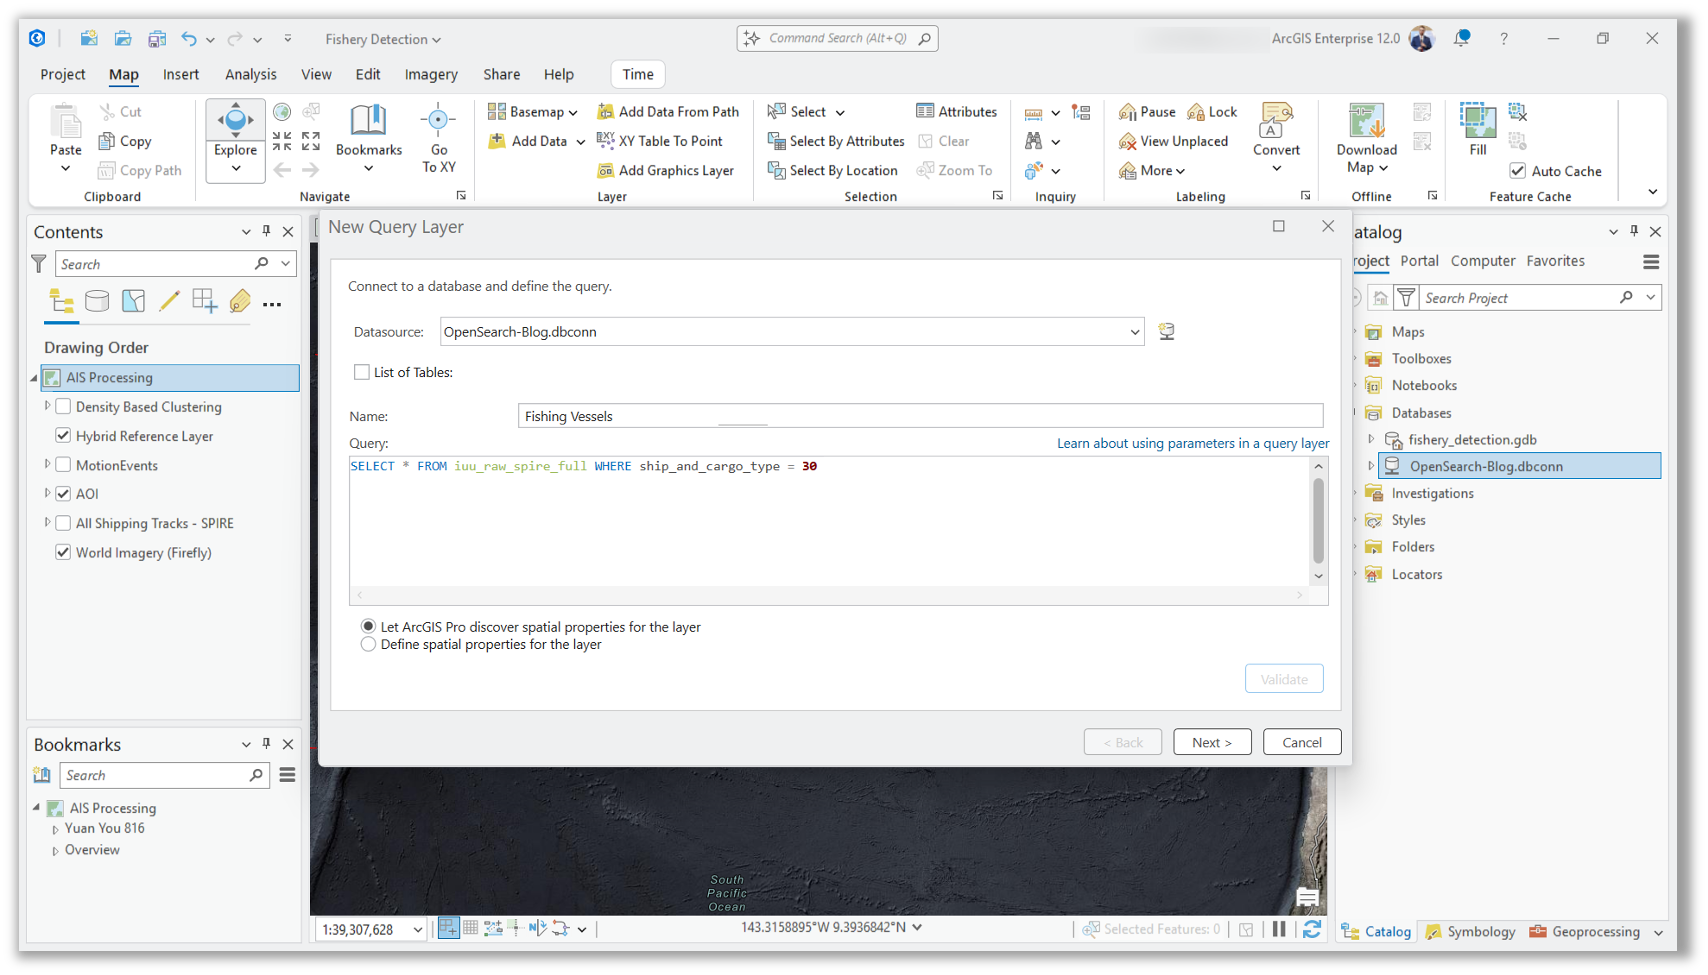Lock the labels

point(1212,112)
